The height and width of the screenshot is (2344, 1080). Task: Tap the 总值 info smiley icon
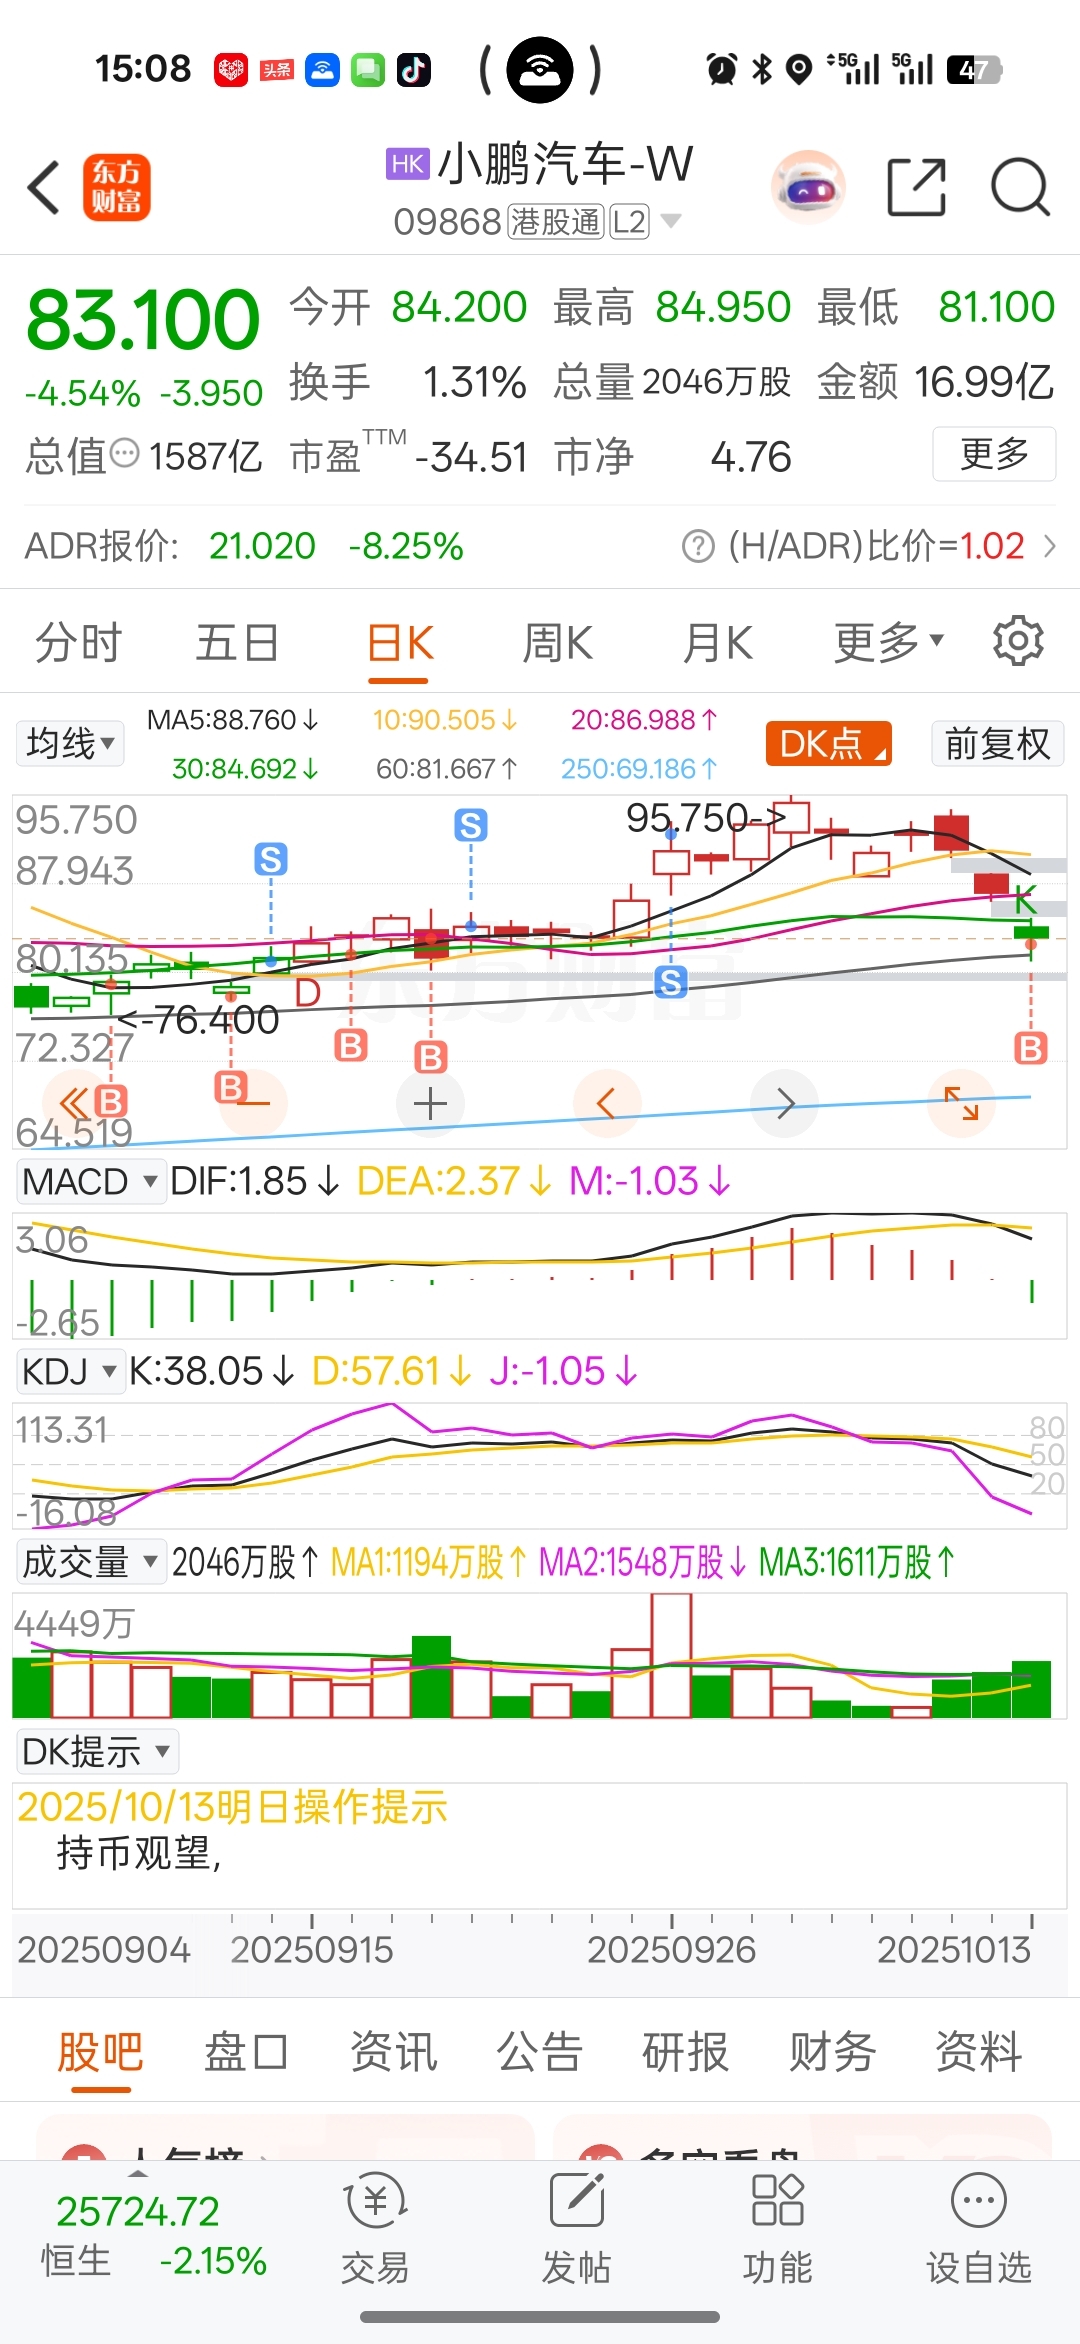tap(124, 453)
